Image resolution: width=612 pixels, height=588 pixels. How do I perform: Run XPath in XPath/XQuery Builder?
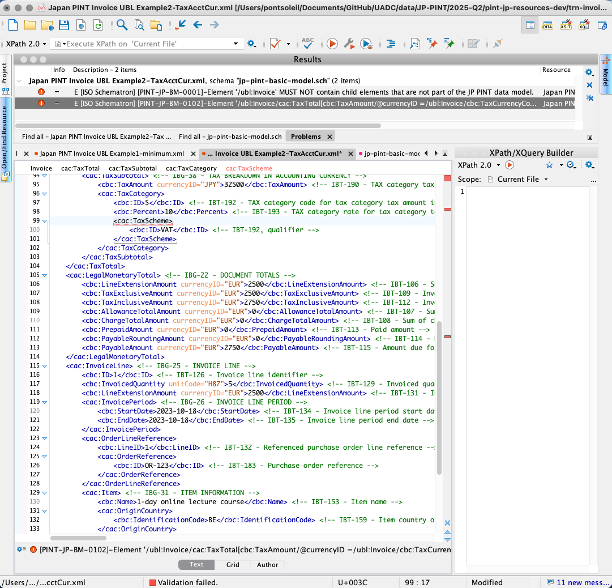[x=509, y=165]
